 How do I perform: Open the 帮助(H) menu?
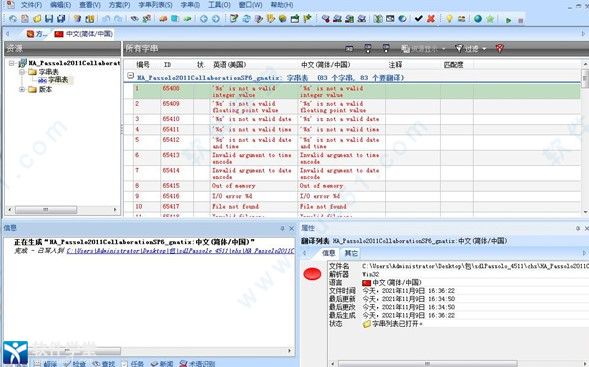tap(282, 5)
